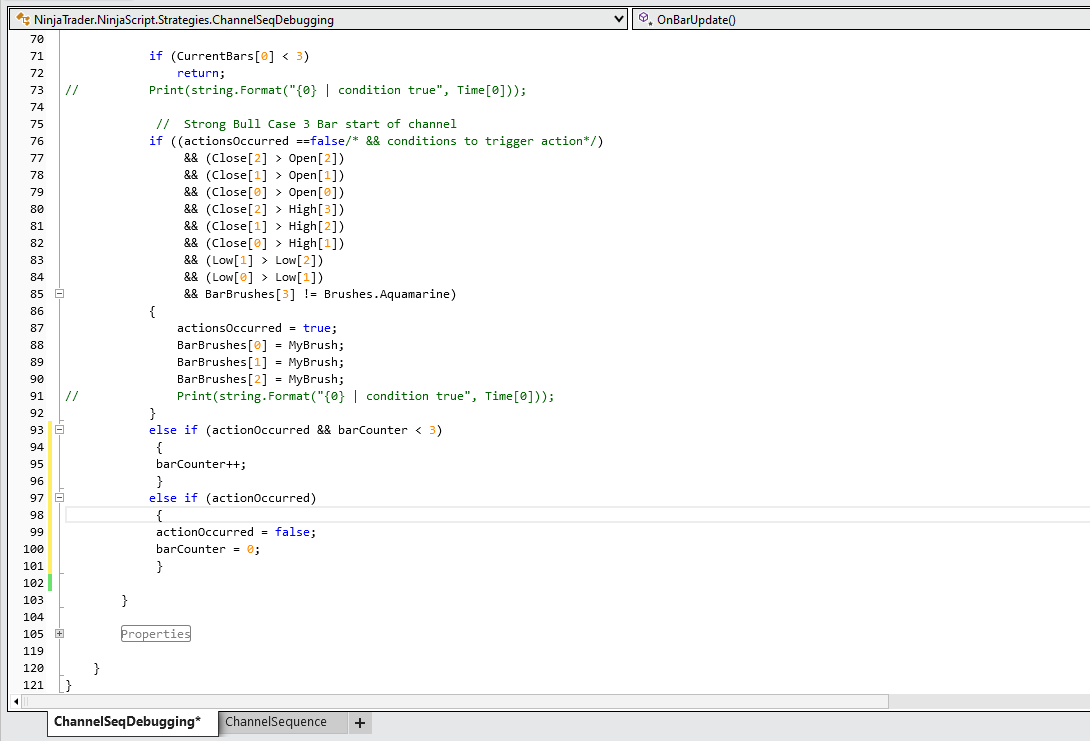Image resolution: width=1090 pixels, height=741 pixels.
Task: Click the horizontal scrollbar left arrow
Action: (16, 701)
